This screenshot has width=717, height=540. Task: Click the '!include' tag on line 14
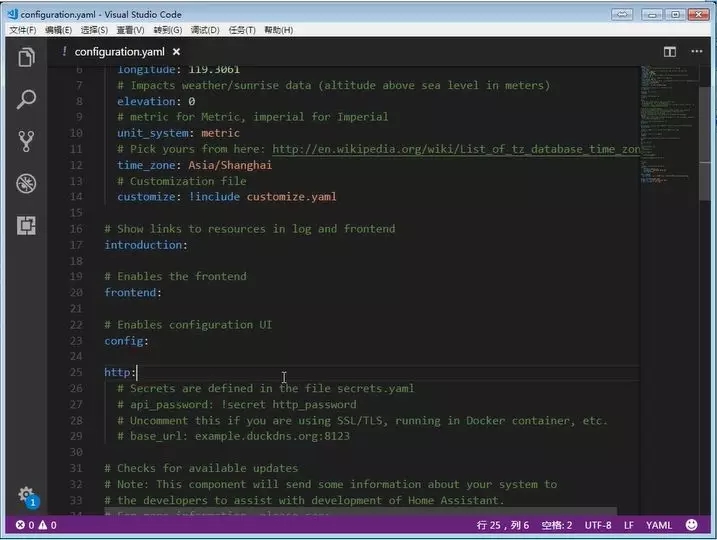[x=214, y=197]
